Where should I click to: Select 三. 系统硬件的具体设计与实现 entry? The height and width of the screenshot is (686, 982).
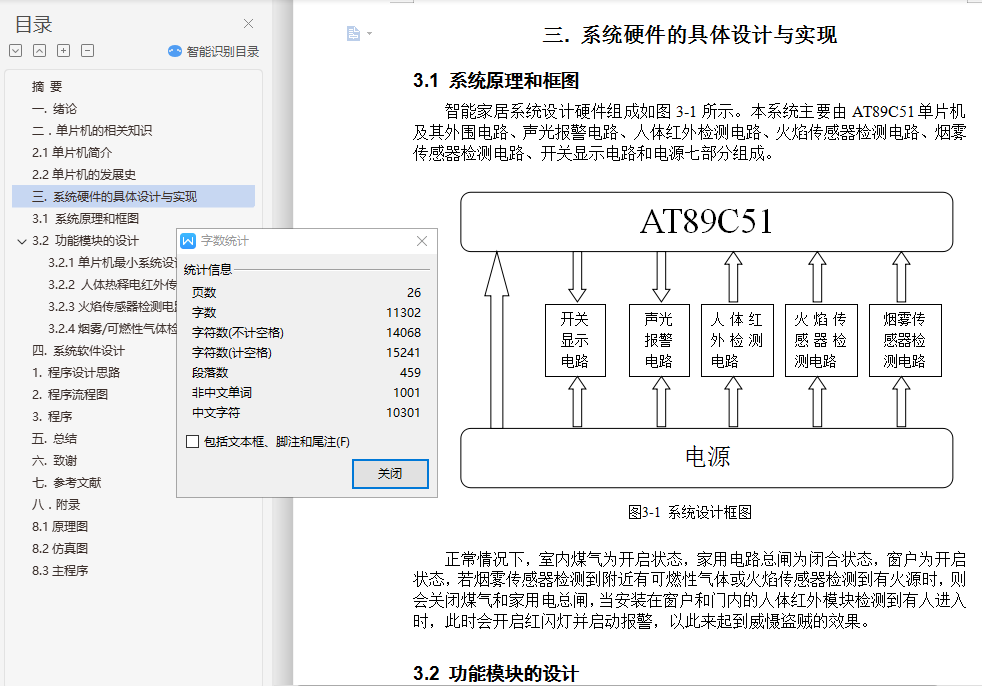[x=133, y=197]
